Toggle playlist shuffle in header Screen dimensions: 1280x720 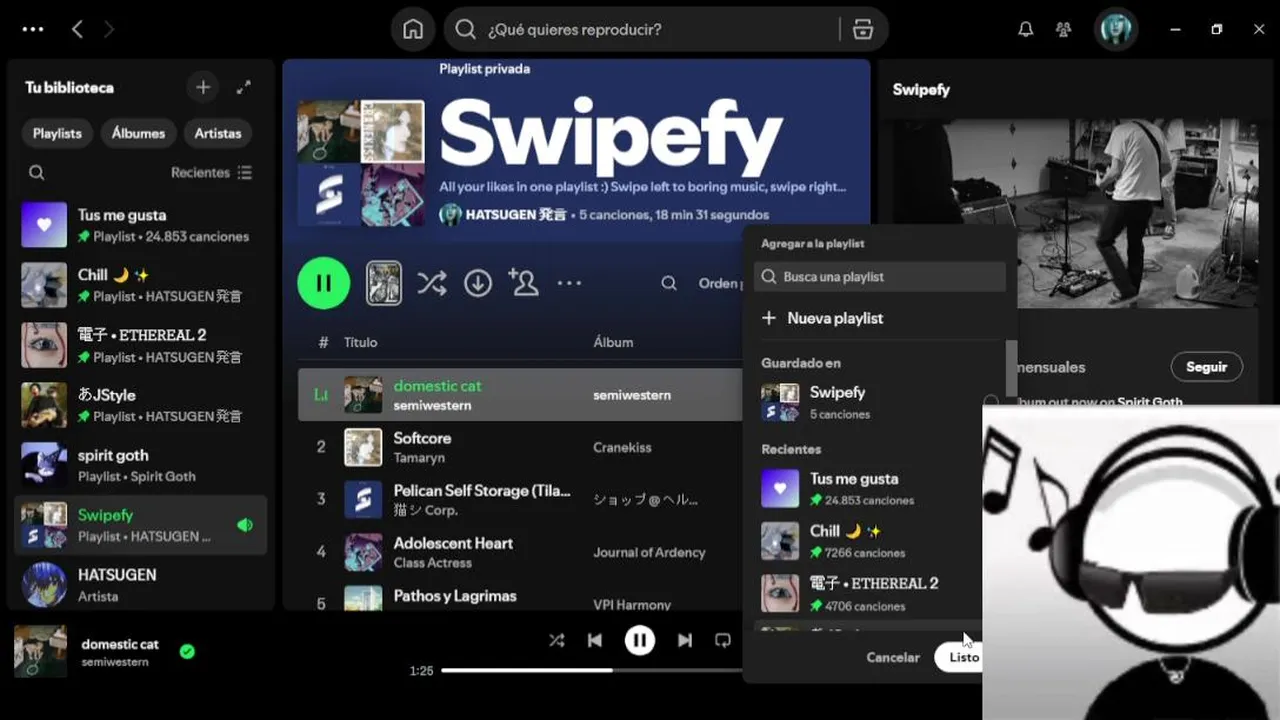pyautogui.click(x=432, y=283)
